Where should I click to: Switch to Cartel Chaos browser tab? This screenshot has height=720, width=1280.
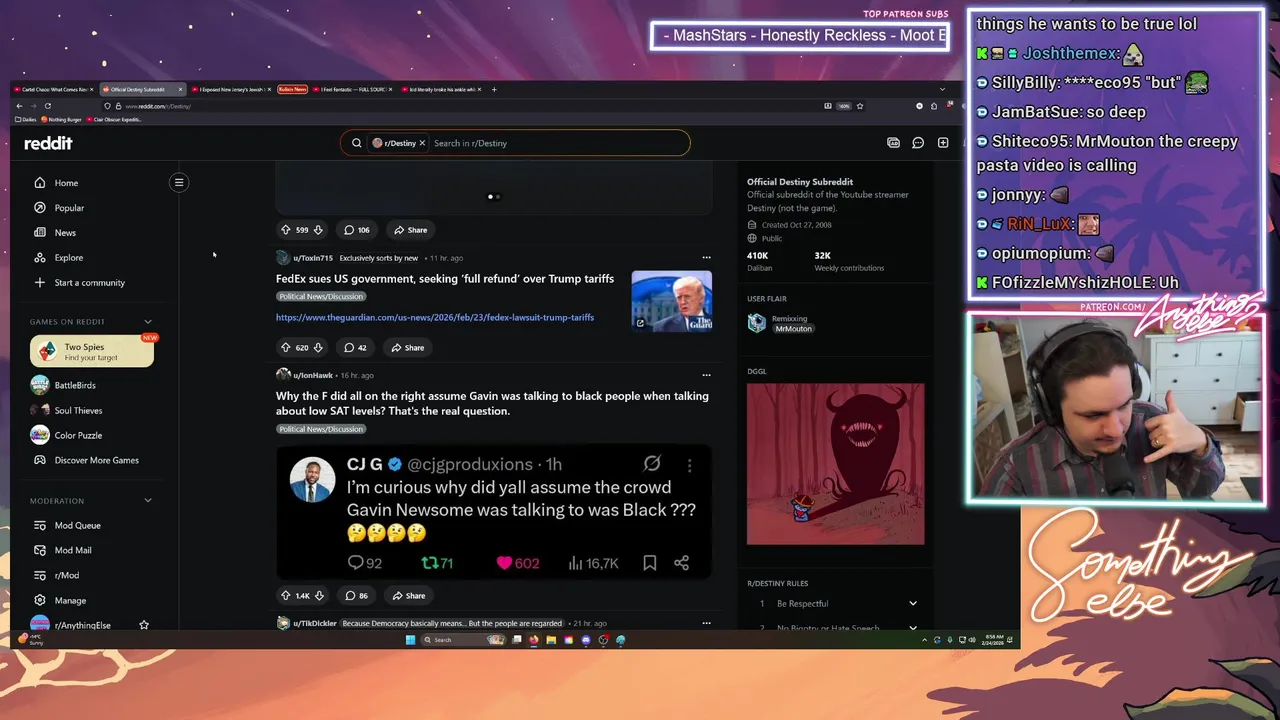(x=54, y=89)
